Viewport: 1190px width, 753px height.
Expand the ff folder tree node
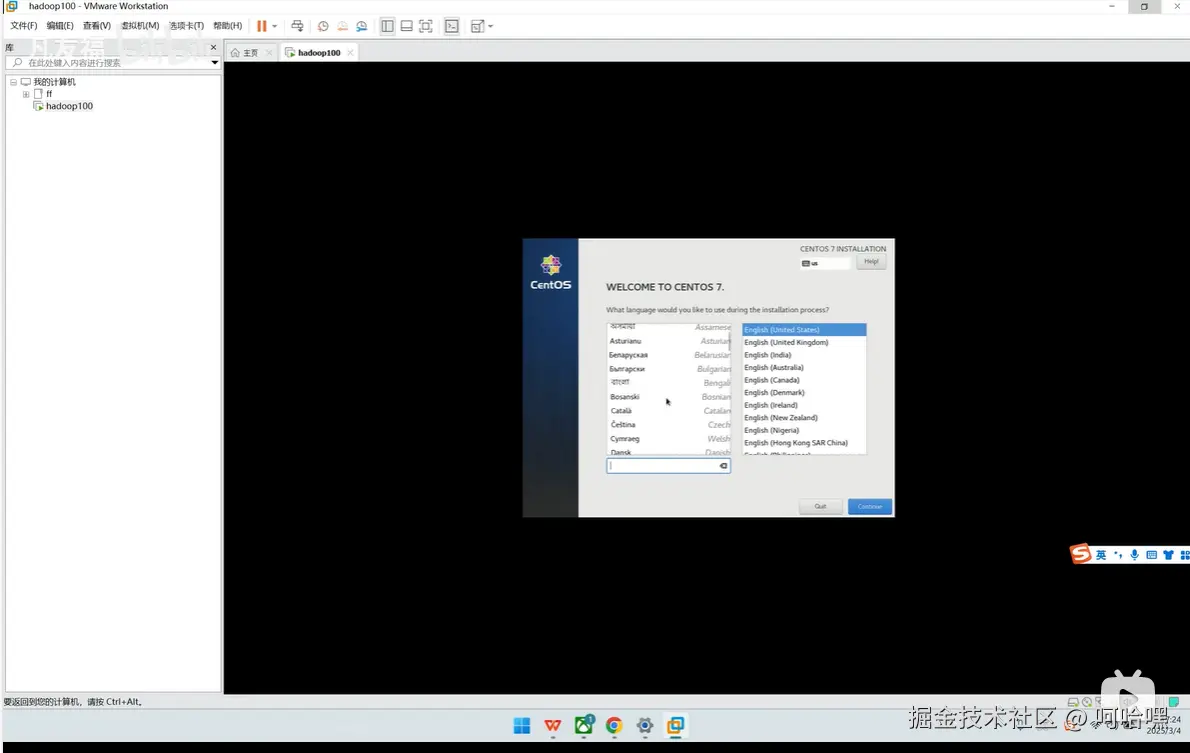tap(26, 94)
